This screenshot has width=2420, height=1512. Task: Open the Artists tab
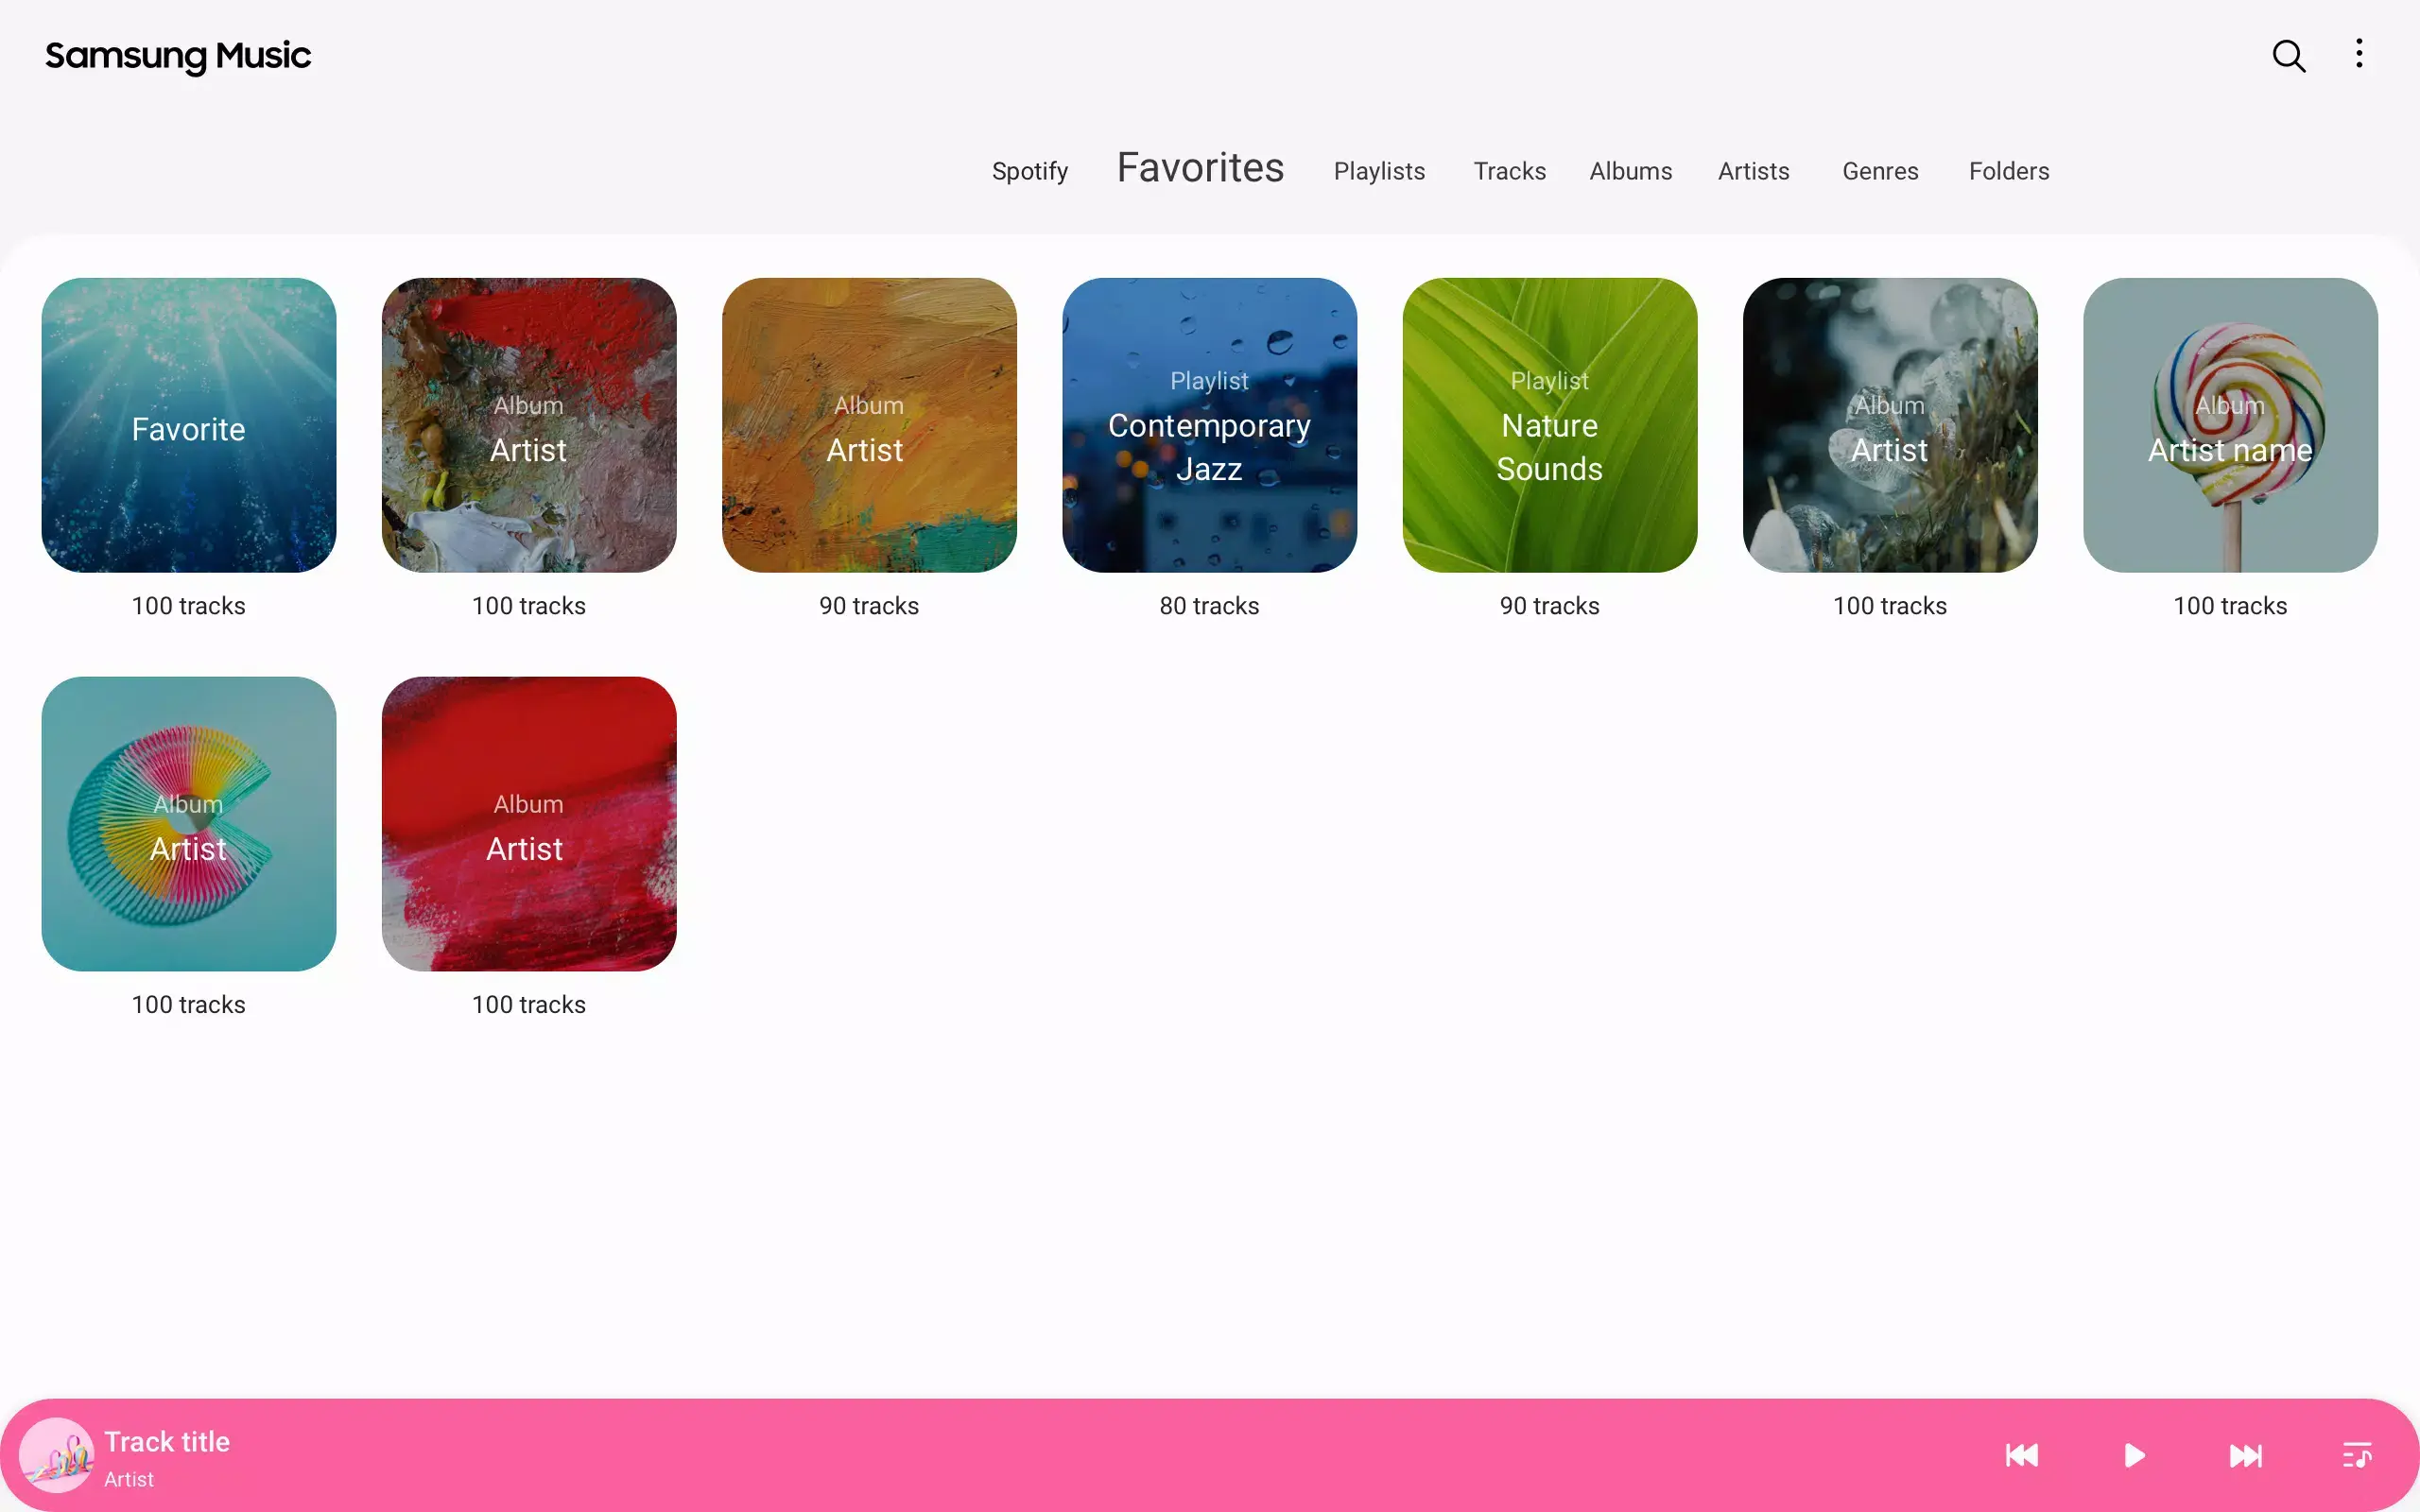pyautogui.click(x=1753, y=171)
